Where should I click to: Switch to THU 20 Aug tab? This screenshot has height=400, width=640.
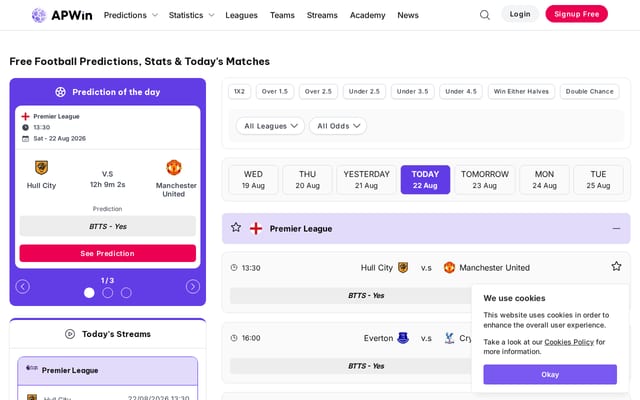pyautogui.click(x=307, y=180)
